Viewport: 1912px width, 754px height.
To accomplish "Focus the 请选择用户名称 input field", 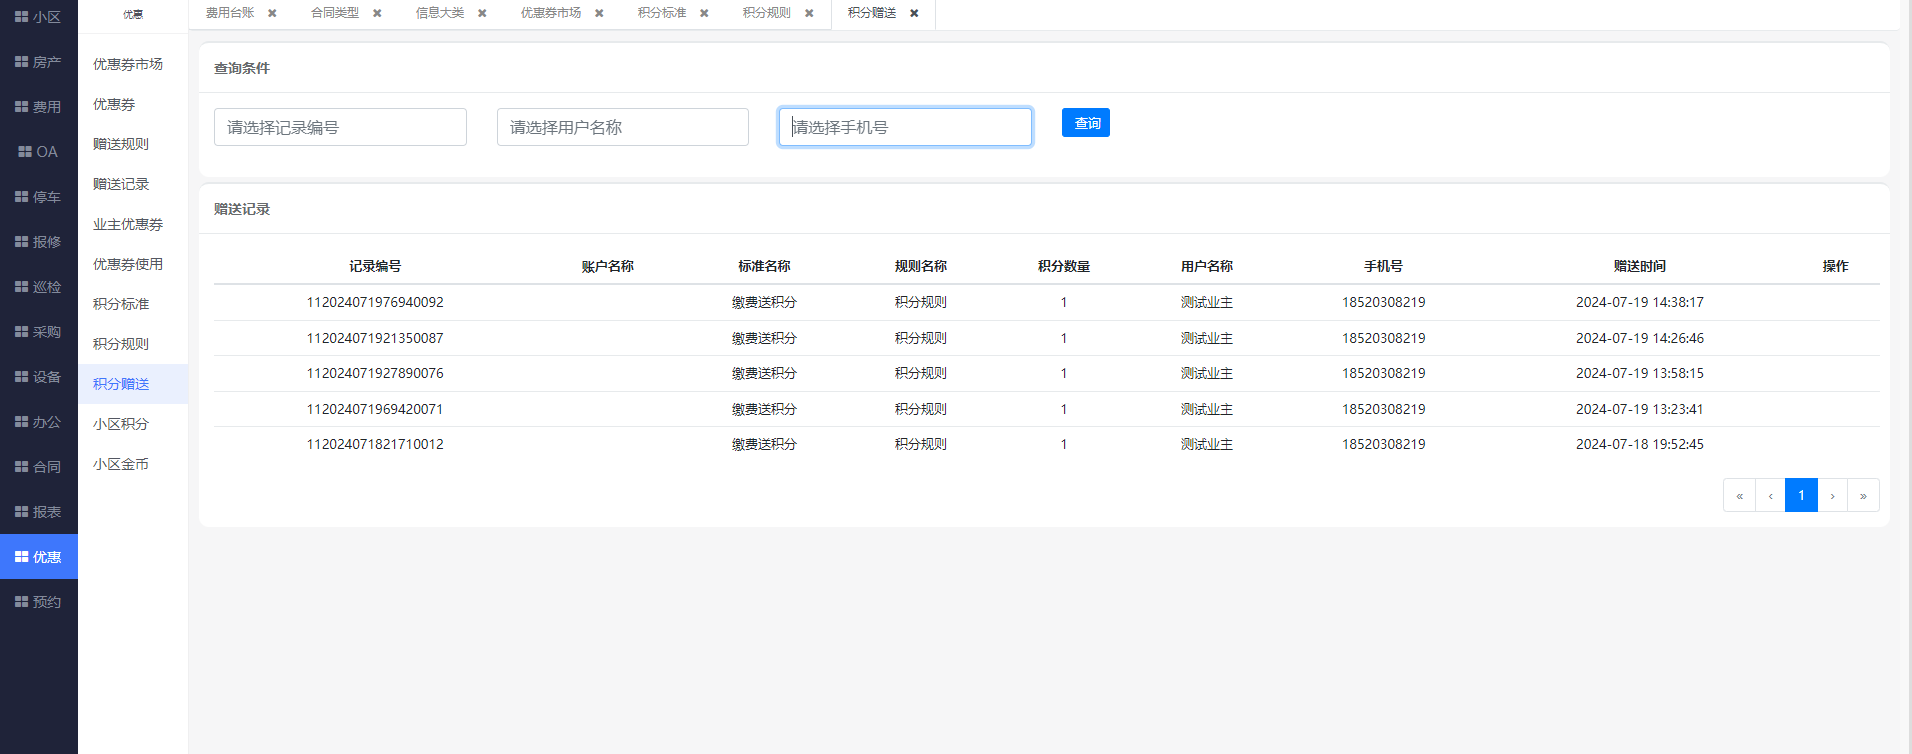I will tap(623, 127).
